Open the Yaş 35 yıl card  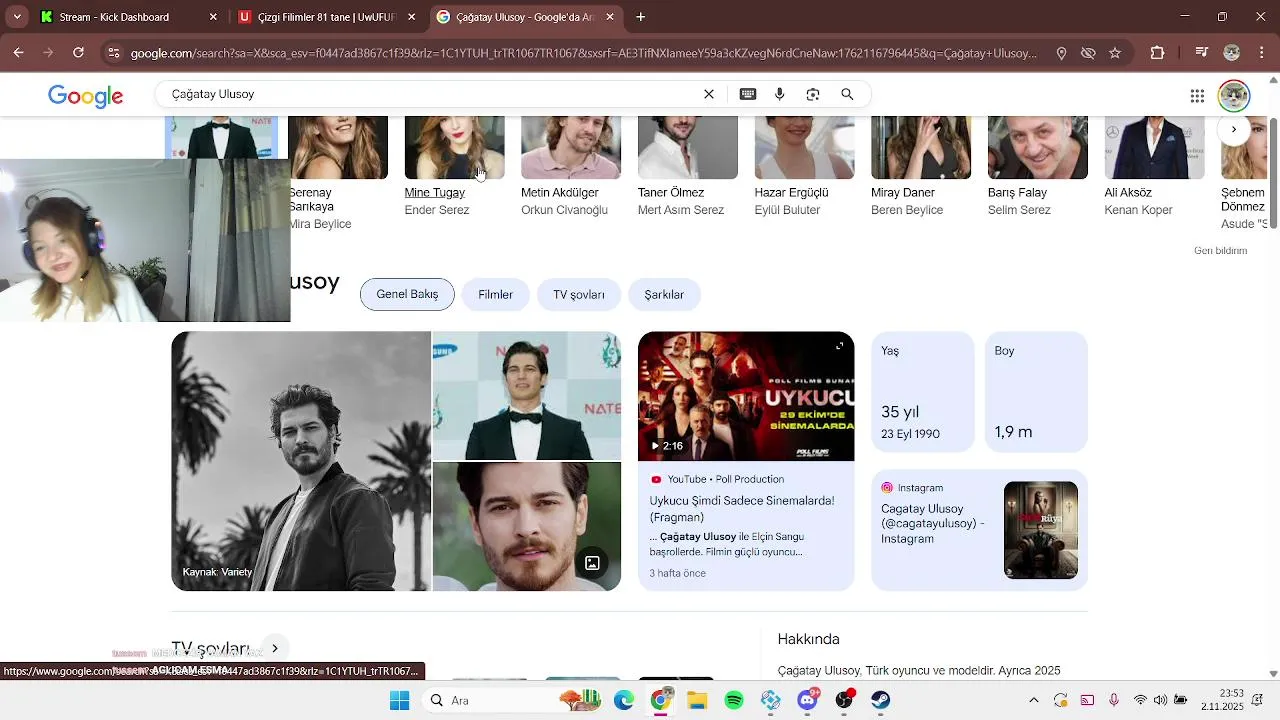(x=922, y=392)
